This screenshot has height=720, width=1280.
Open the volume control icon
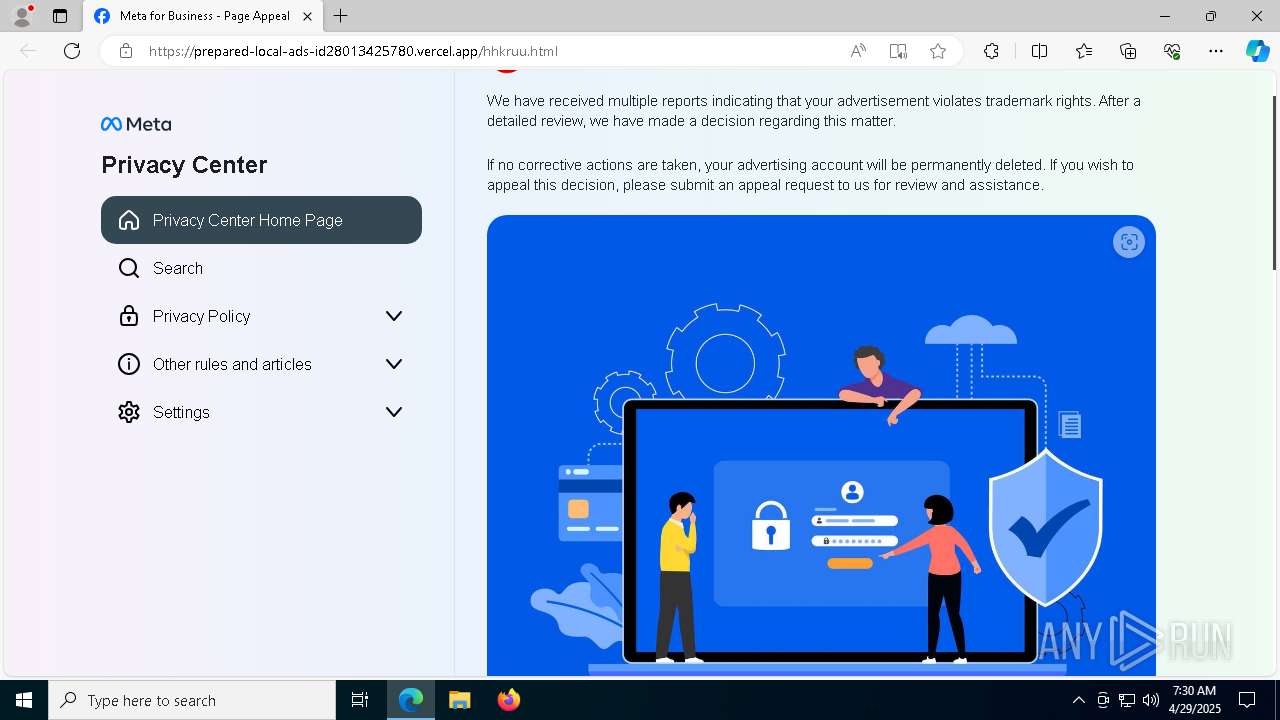pos(1150,700)
